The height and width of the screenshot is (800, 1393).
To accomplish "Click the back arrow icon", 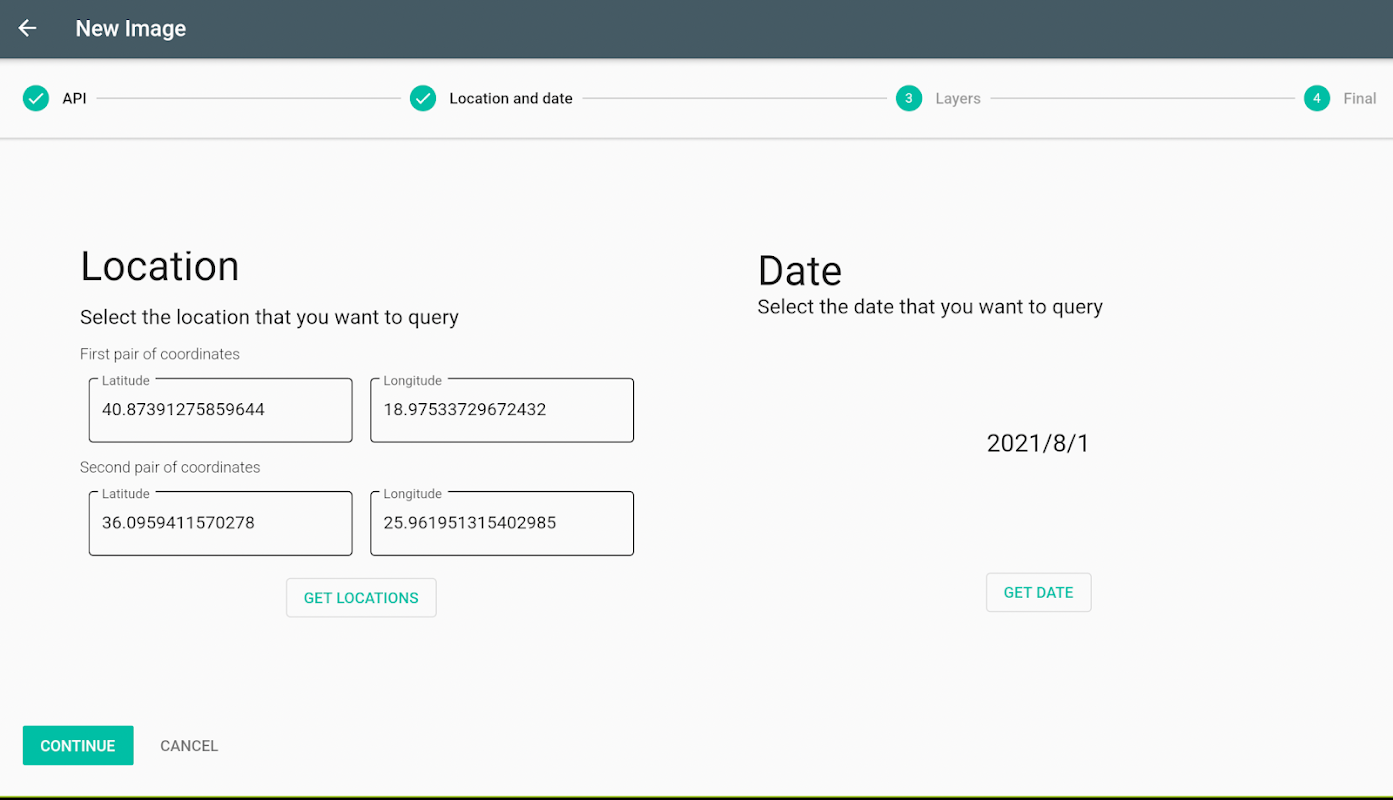I will [27, 28].
